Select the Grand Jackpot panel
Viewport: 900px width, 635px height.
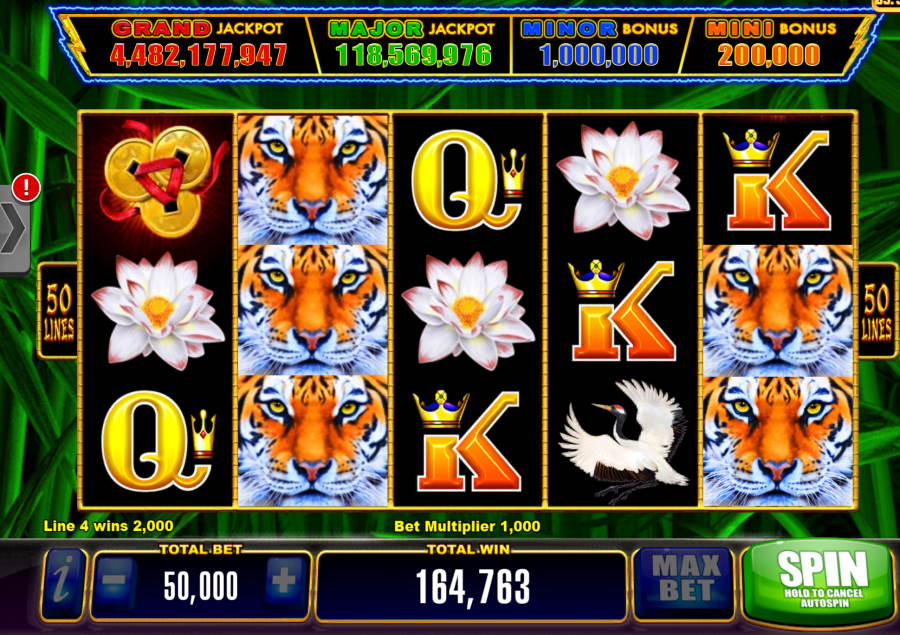pos(198,45)
